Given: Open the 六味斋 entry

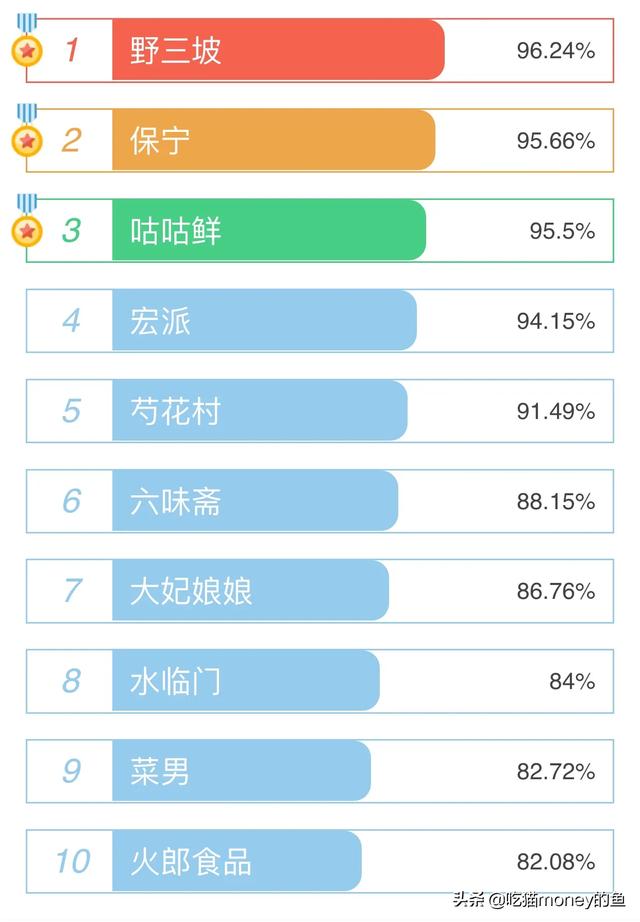Looking at the screenshot, I should (254, 501).
